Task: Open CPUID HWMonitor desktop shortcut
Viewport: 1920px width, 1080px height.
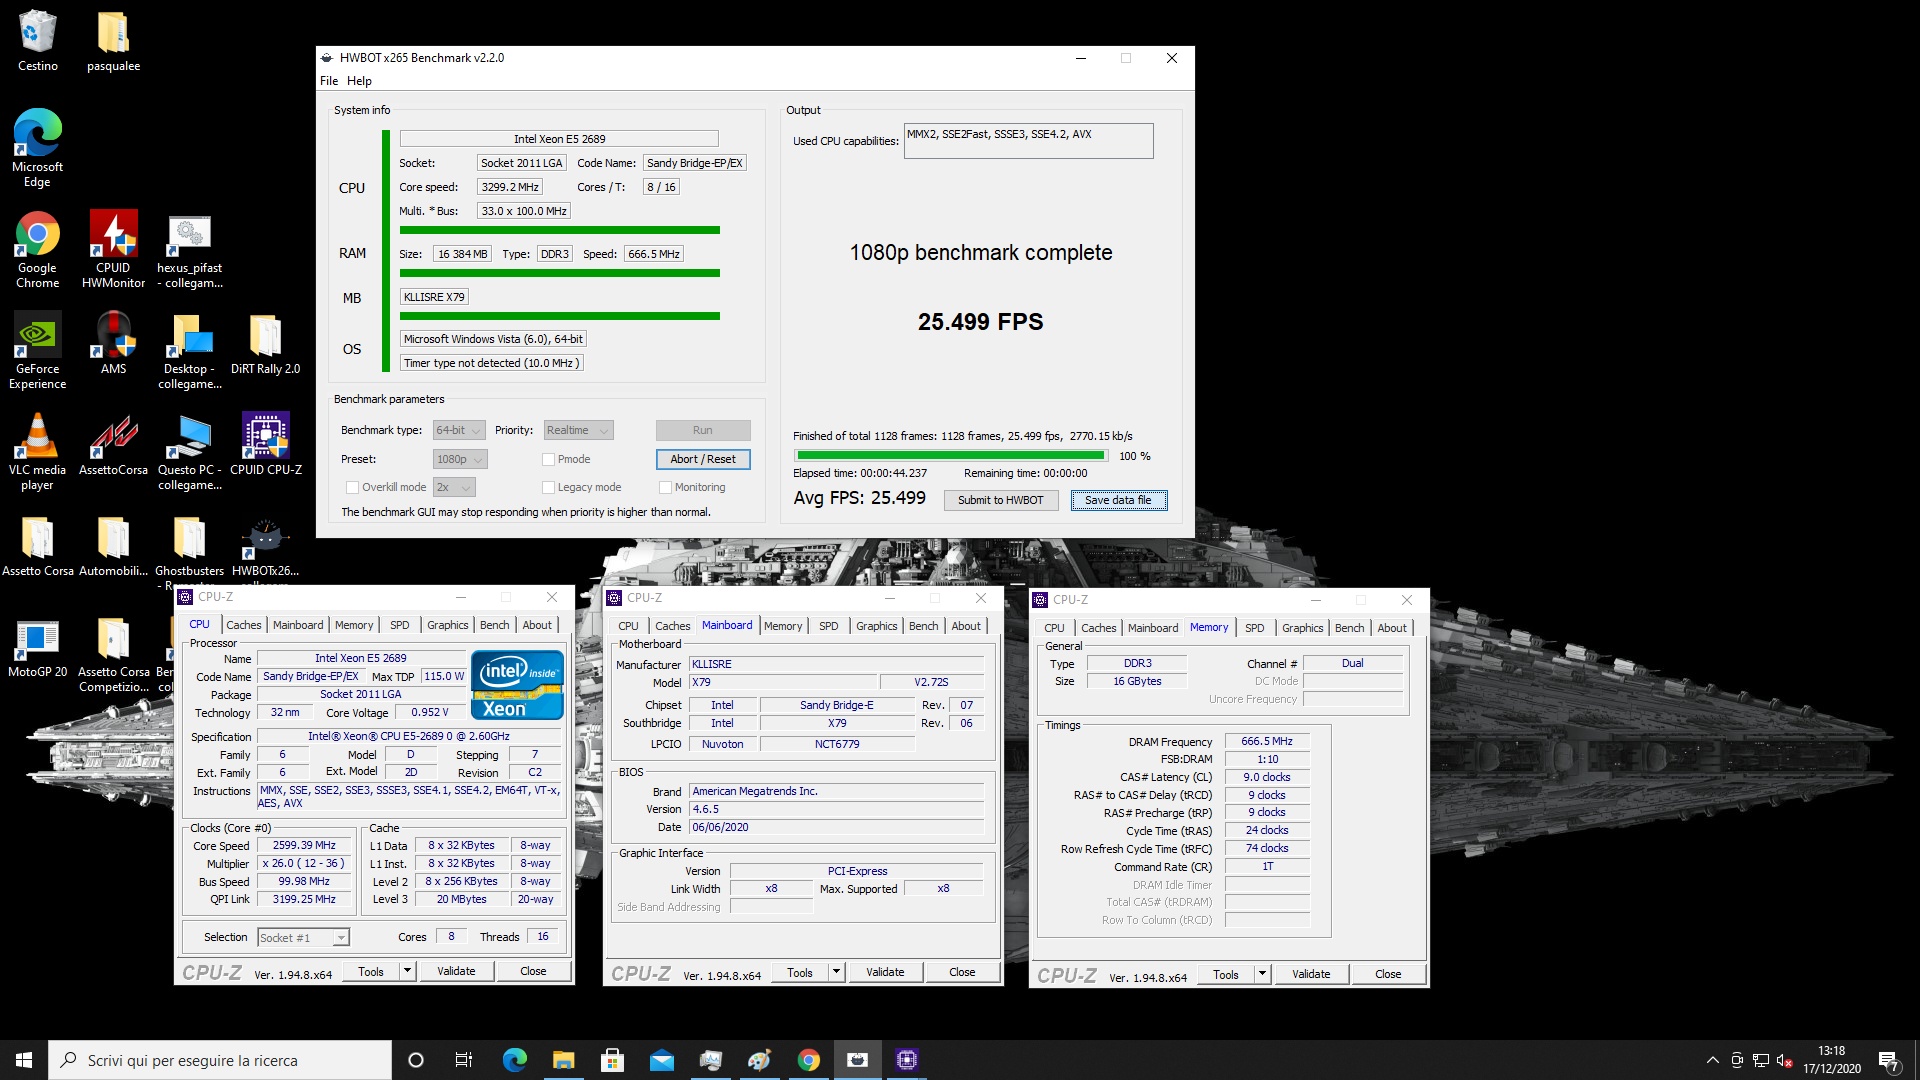Action: (113, 250)
